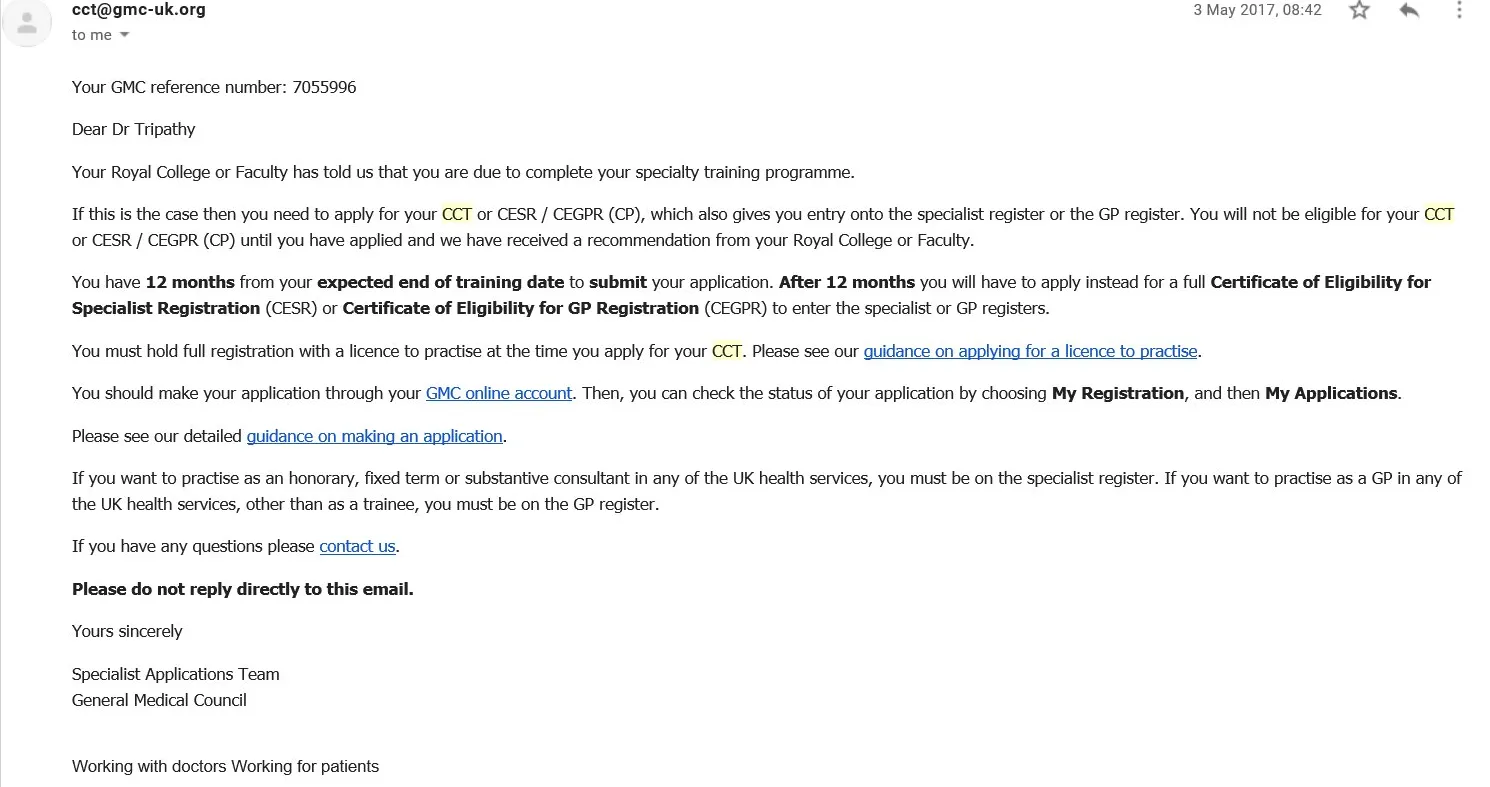Click the "Specialist Applications Team" signature line
The height and width of the screenshot is (787, 1490).
click(176, 674)
